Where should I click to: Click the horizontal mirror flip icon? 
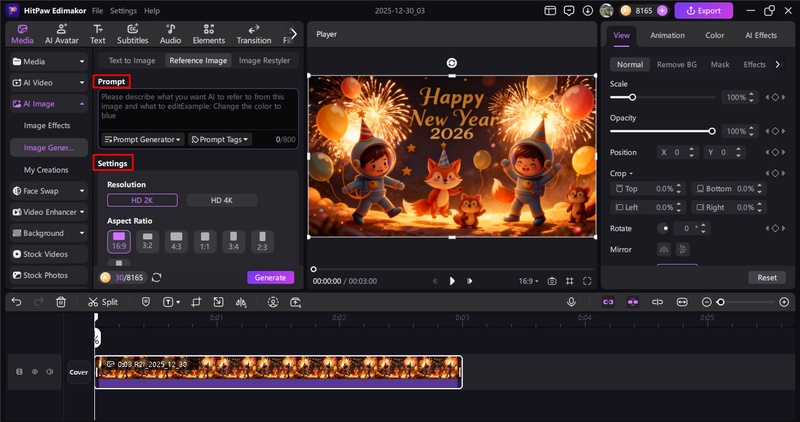(663, 249)
